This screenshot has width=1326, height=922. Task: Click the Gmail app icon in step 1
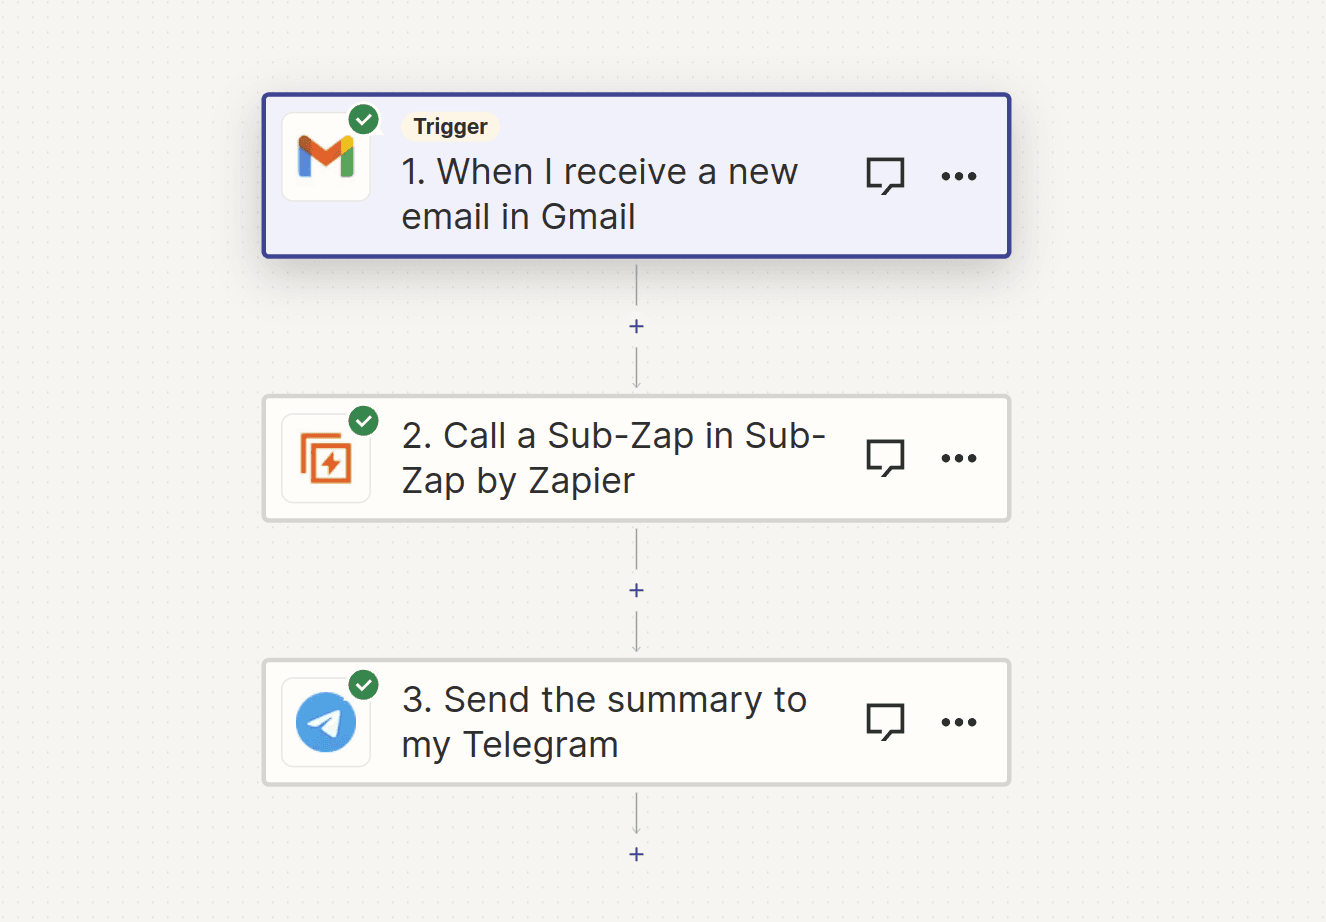[x=326, y=157]
